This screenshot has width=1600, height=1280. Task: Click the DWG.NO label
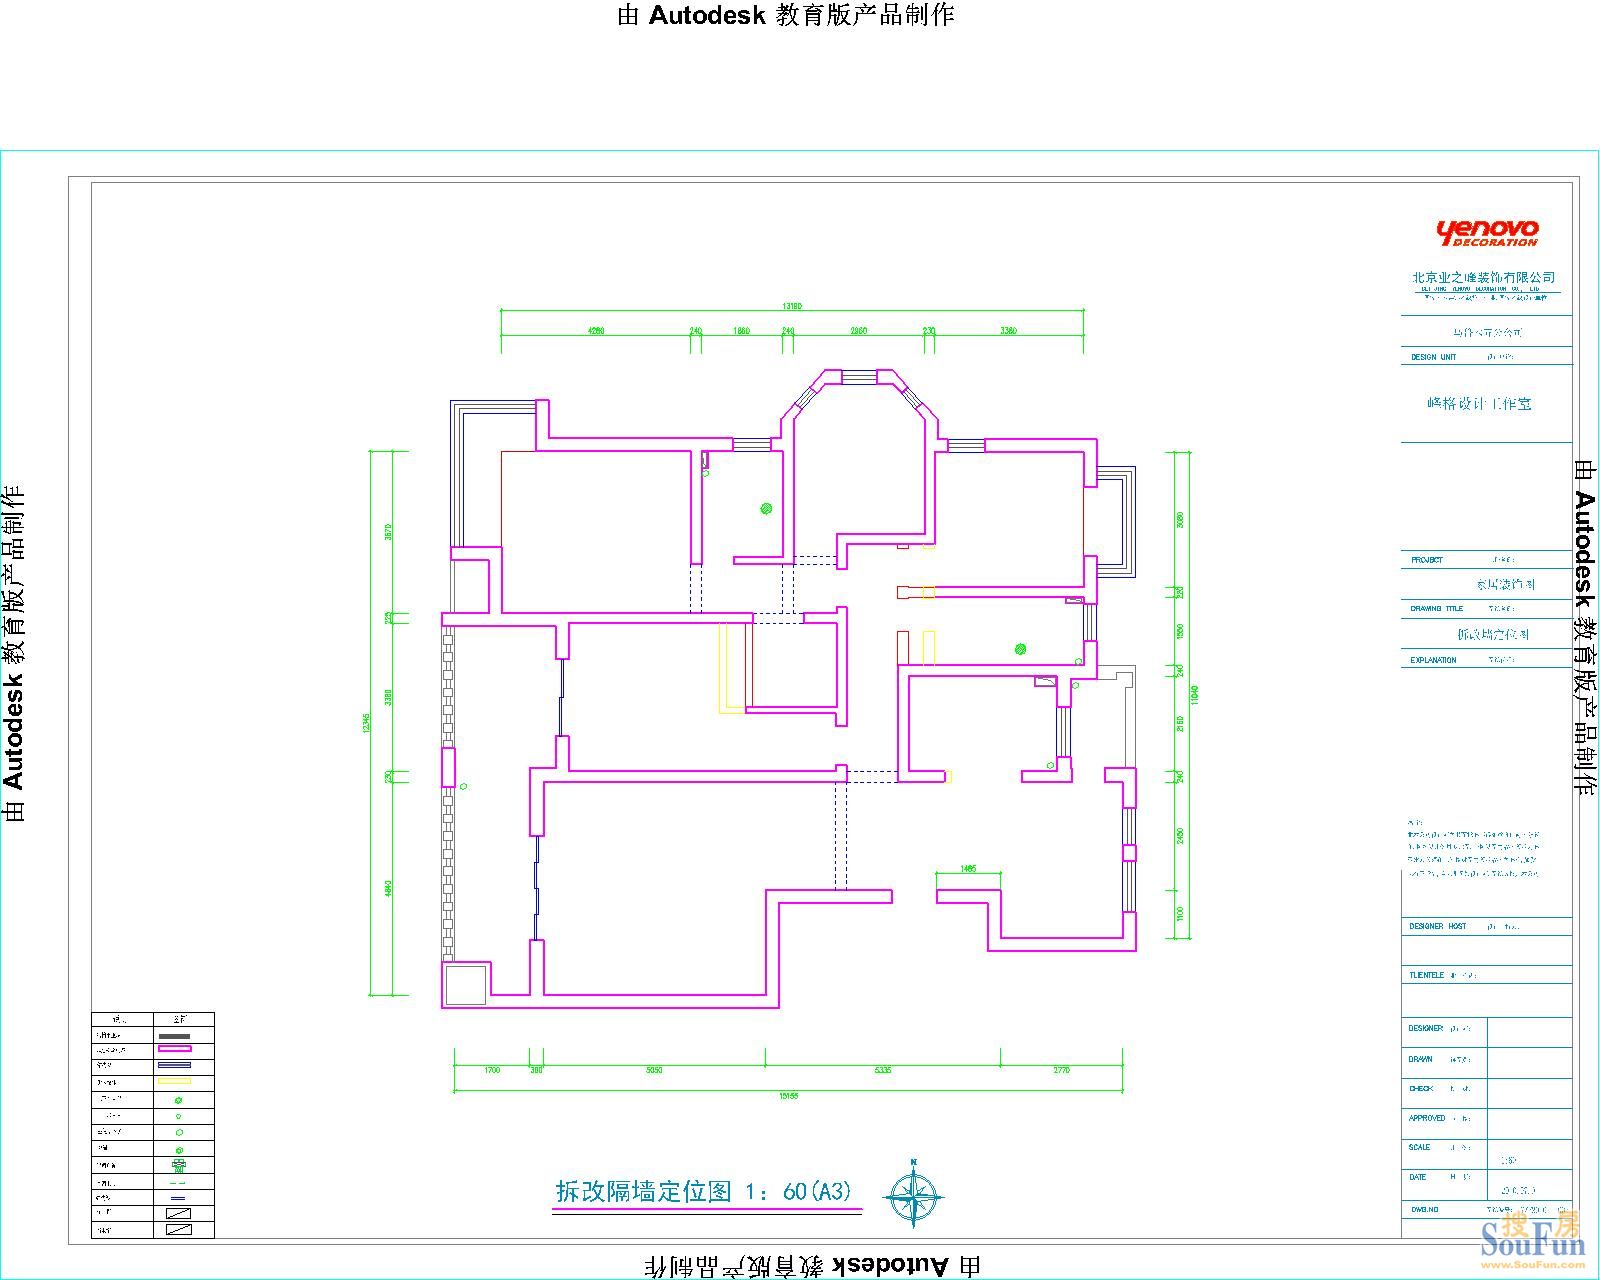(1423, 1209)
